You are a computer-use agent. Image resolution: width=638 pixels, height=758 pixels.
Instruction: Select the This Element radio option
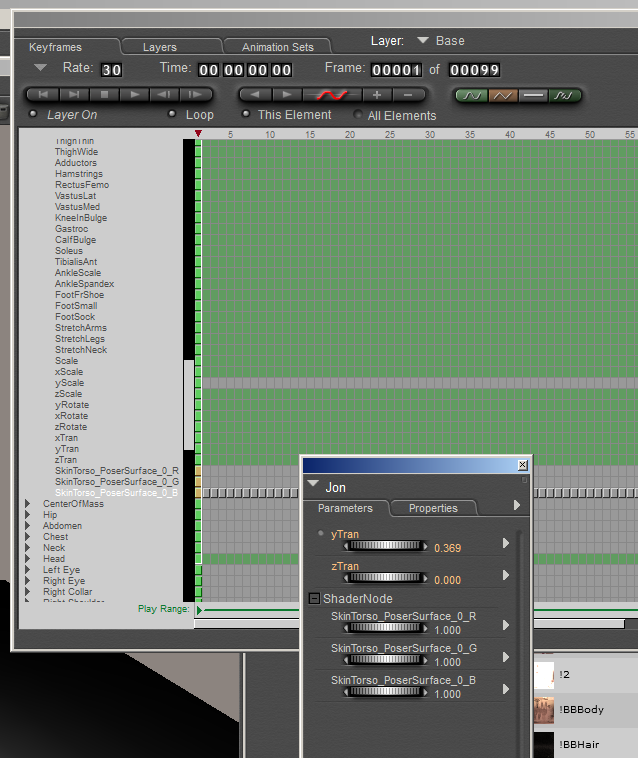click(243, 115)
